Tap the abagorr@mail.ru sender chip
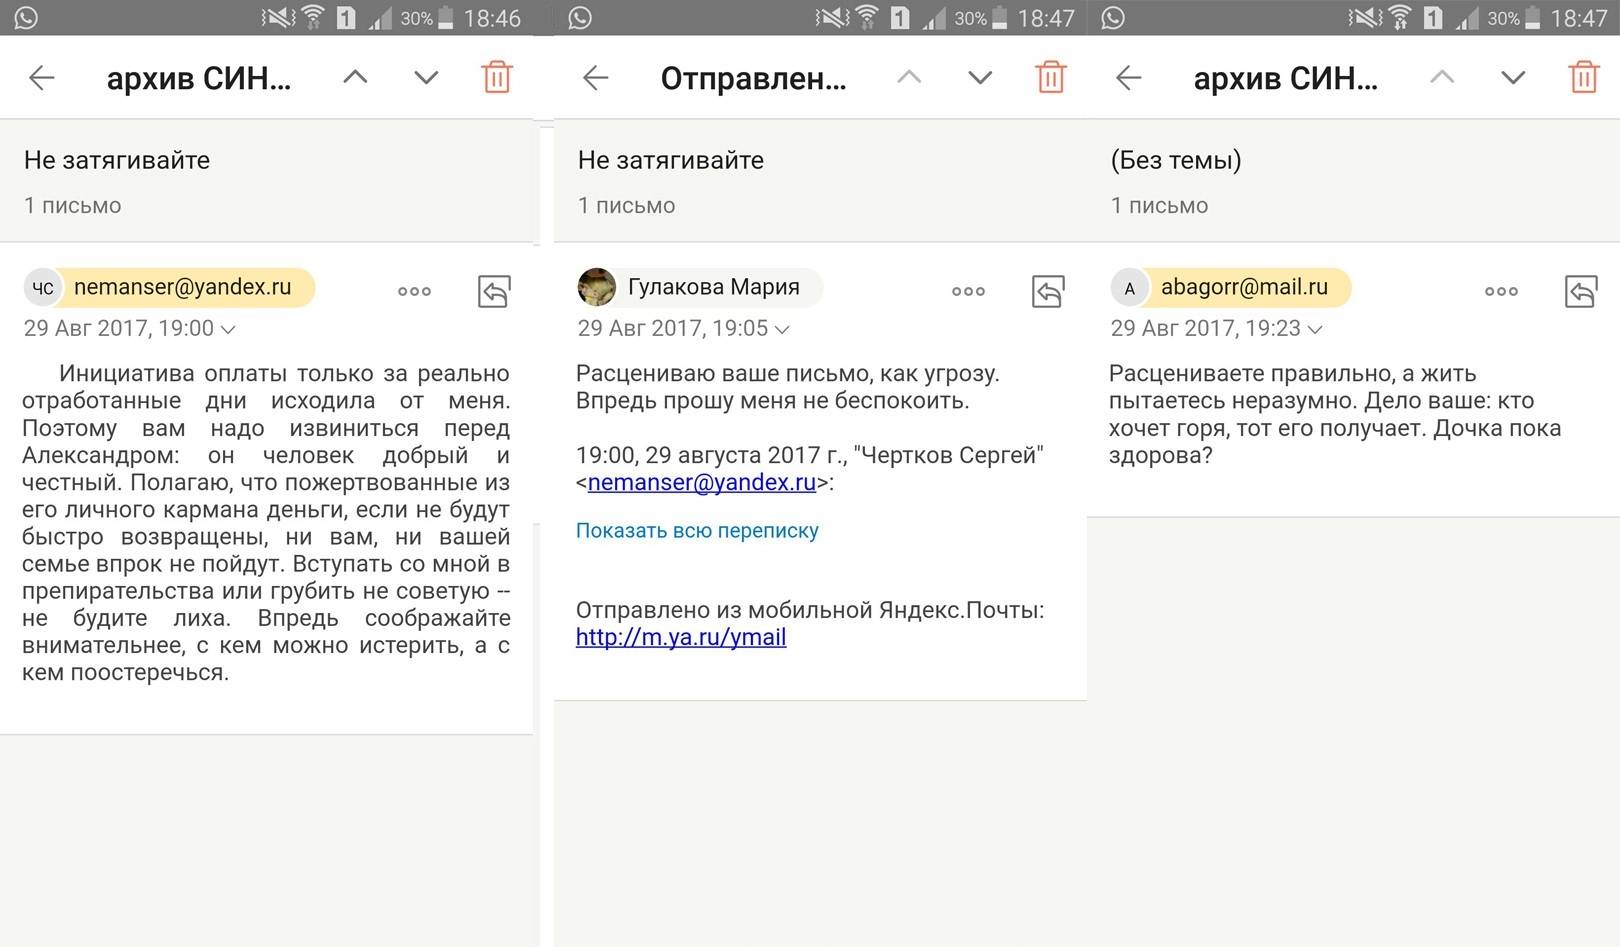This screenshot has width=1620, height=947. (x=1243, y=287)
